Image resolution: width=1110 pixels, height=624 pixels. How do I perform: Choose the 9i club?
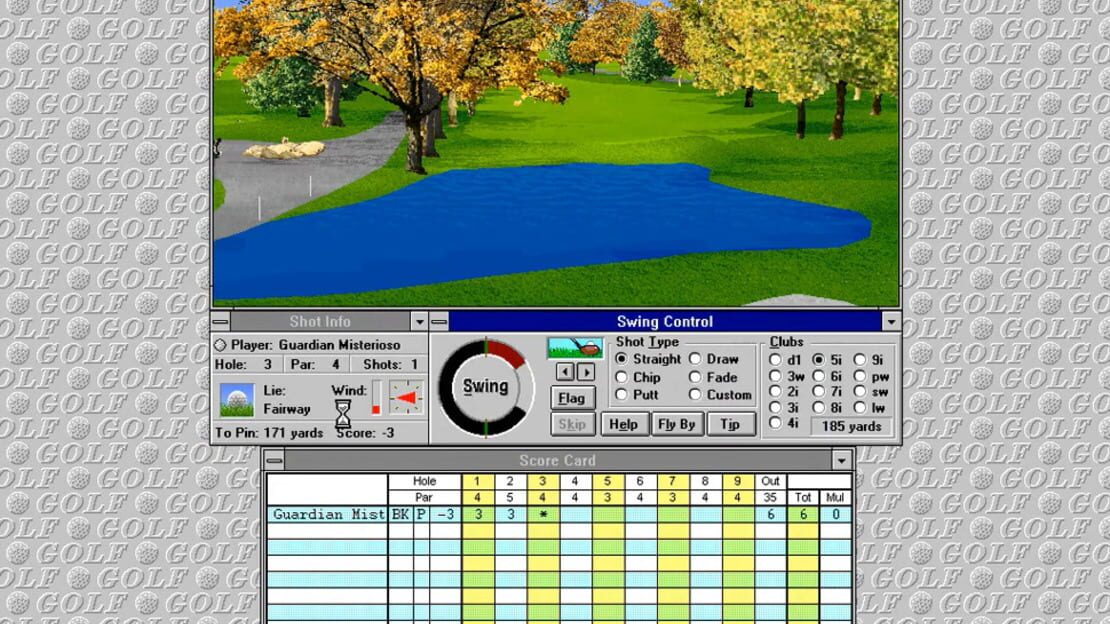tap(869, 360)
